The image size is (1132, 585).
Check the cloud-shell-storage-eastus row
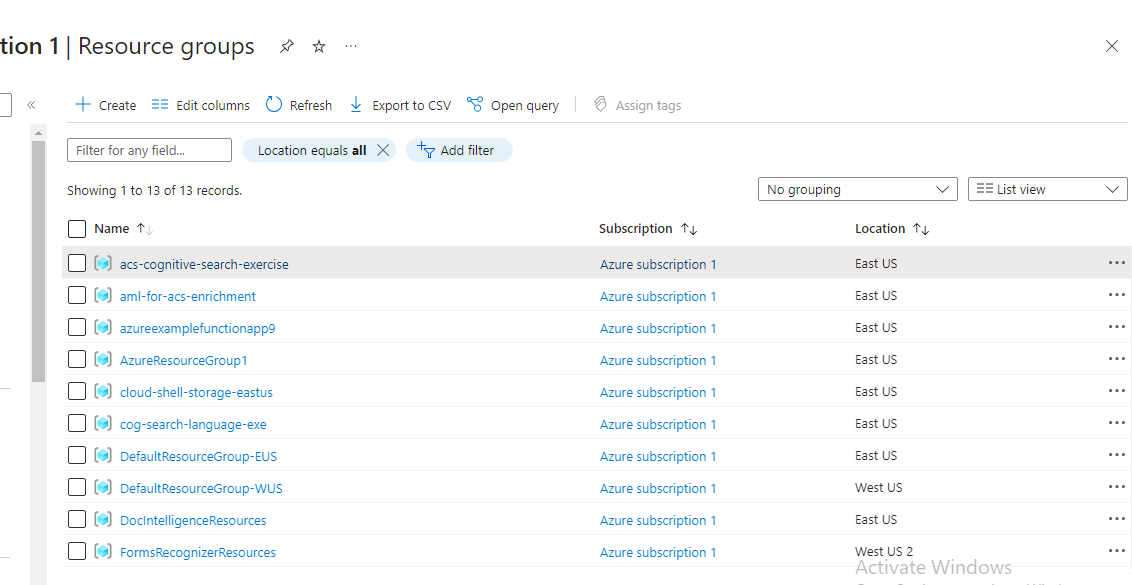[77, 391]
